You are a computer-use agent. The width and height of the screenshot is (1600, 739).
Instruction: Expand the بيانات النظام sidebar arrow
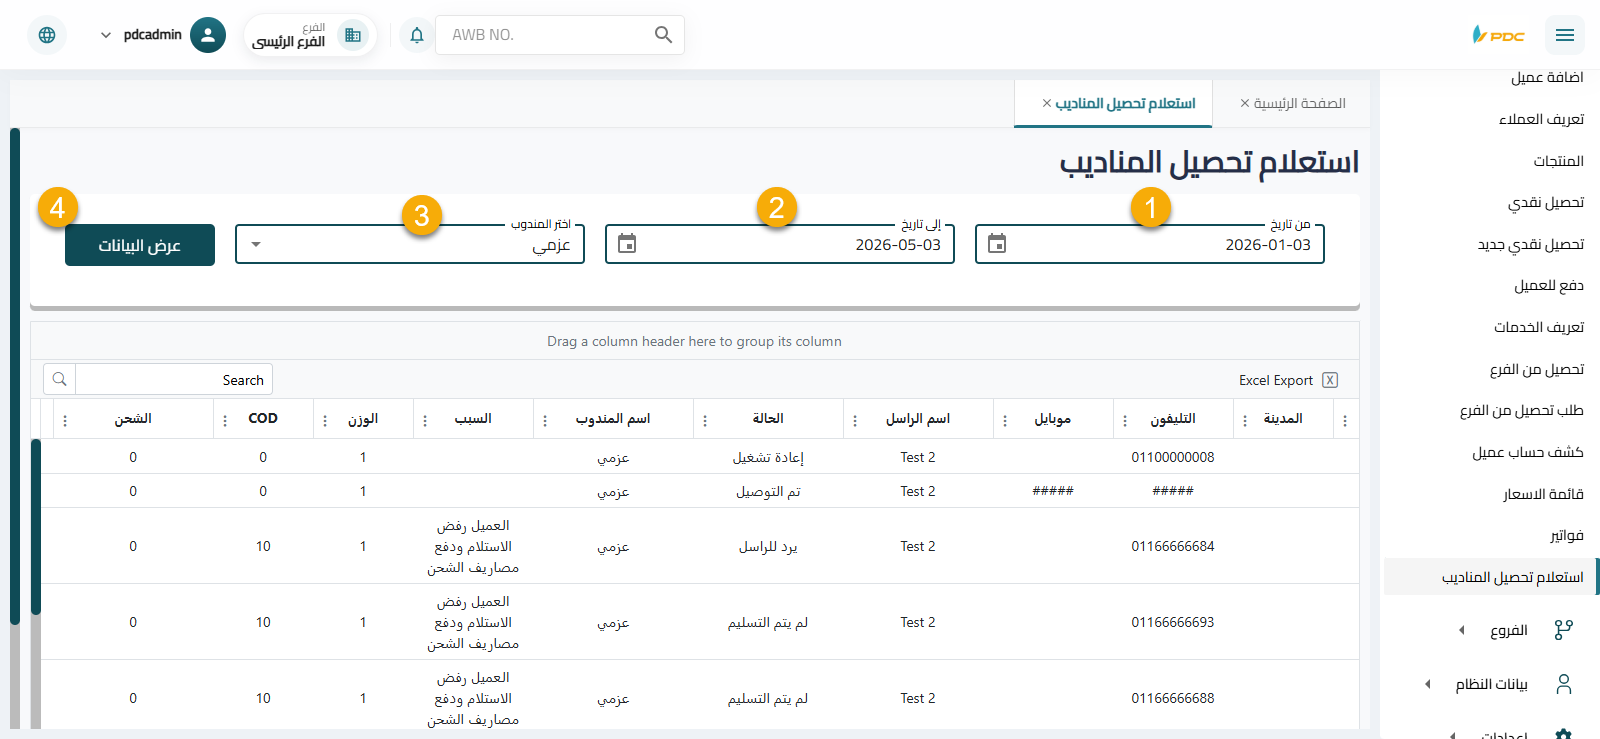click(x=1427, y=684)
